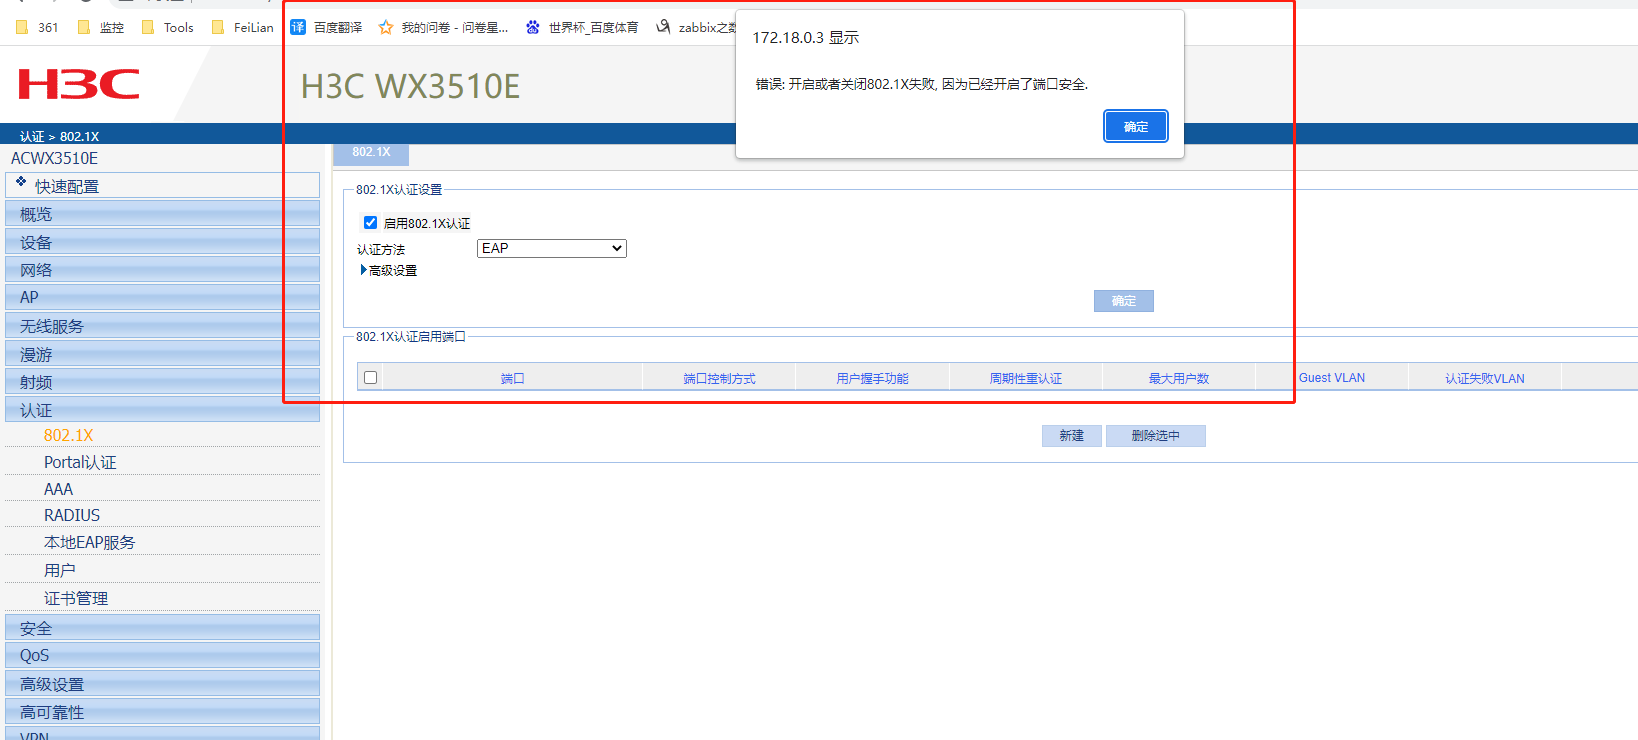The width and height of the screenshot is (1638, 740).
Task: Click the ACWX3510E device name
Action: tap(54, 158)
